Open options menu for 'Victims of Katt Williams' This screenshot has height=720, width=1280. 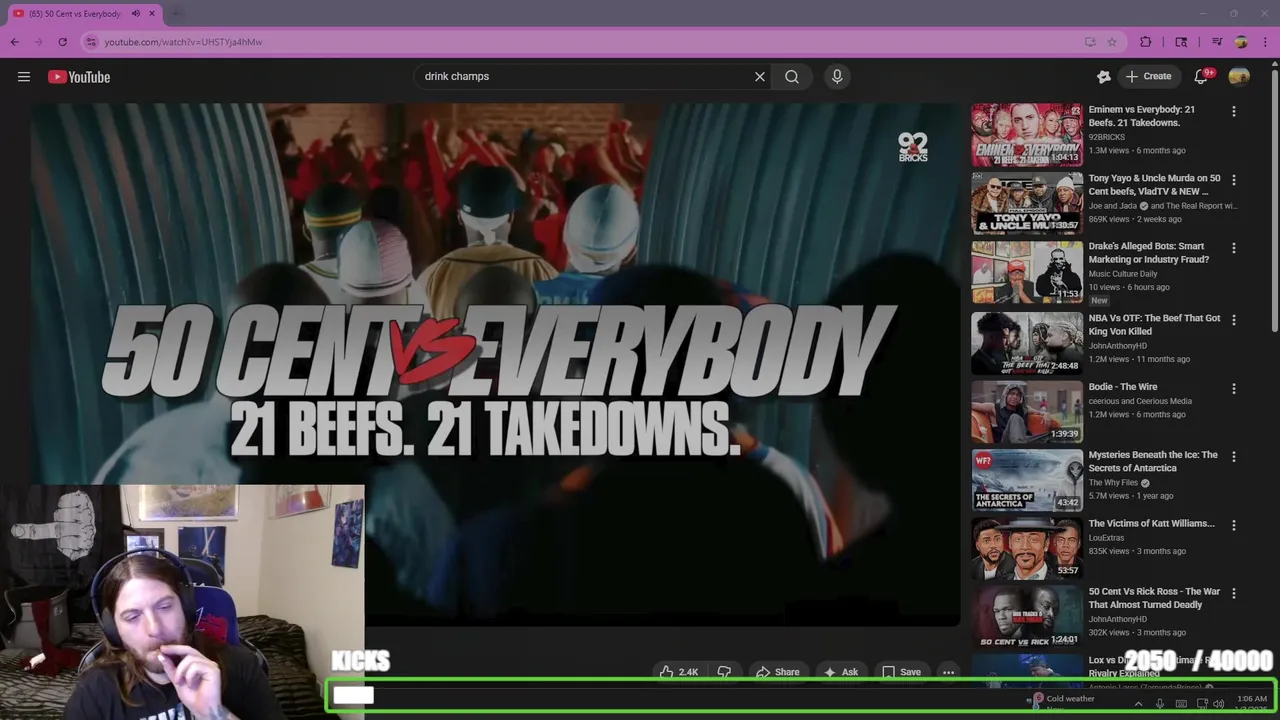click(x=1234, y=525)
